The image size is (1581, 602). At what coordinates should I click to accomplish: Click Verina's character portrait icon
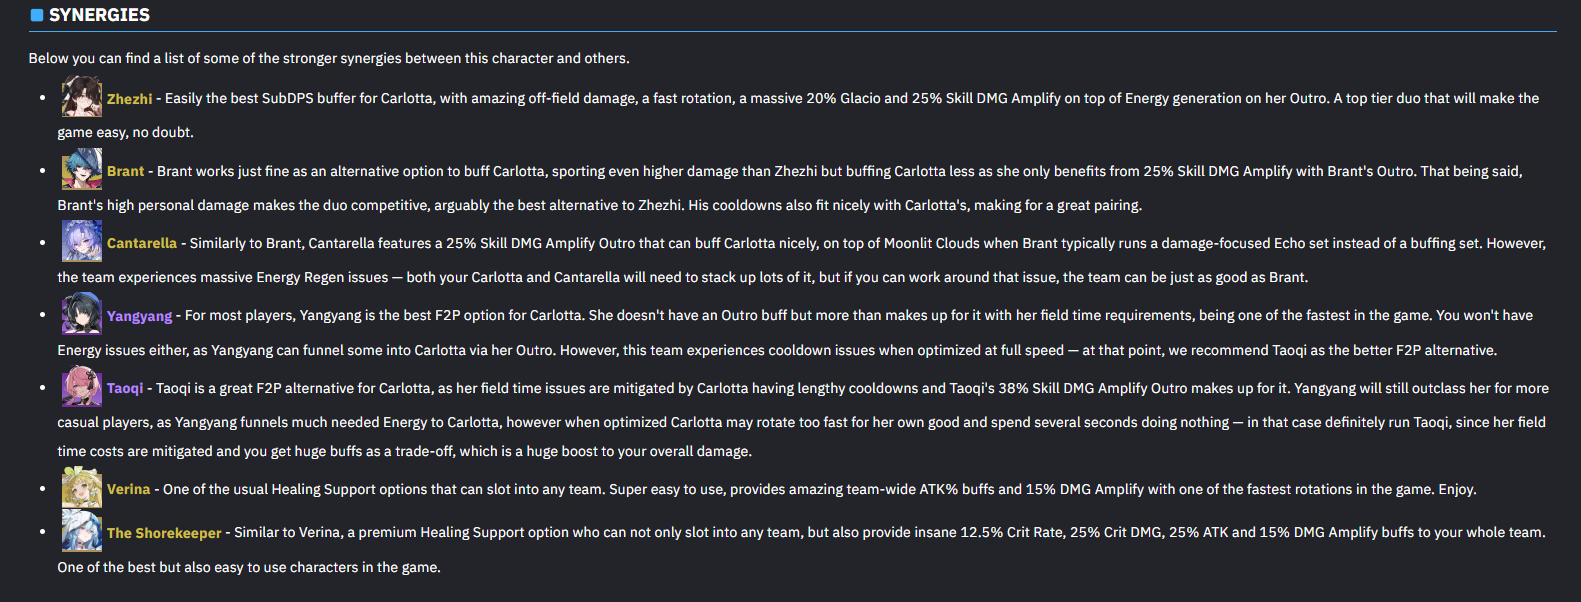point(81,487)
